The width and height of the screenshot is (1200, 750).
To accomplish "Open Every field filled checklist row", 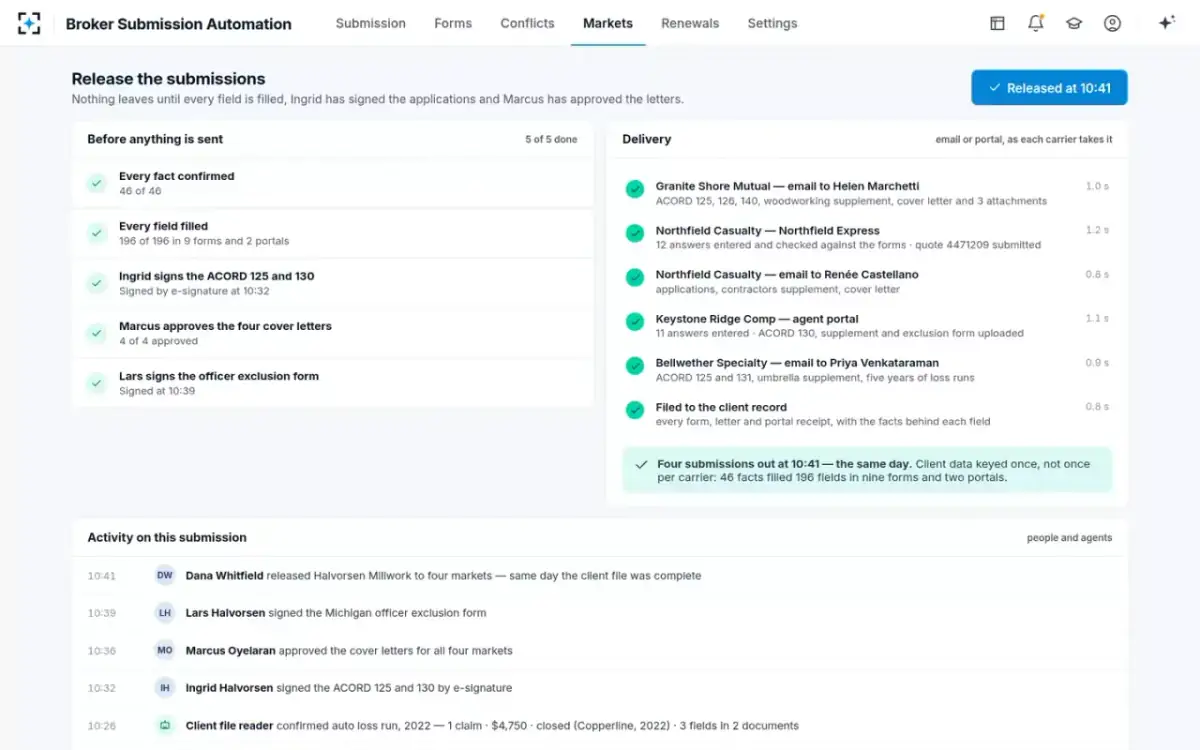I will click(332, 233).
